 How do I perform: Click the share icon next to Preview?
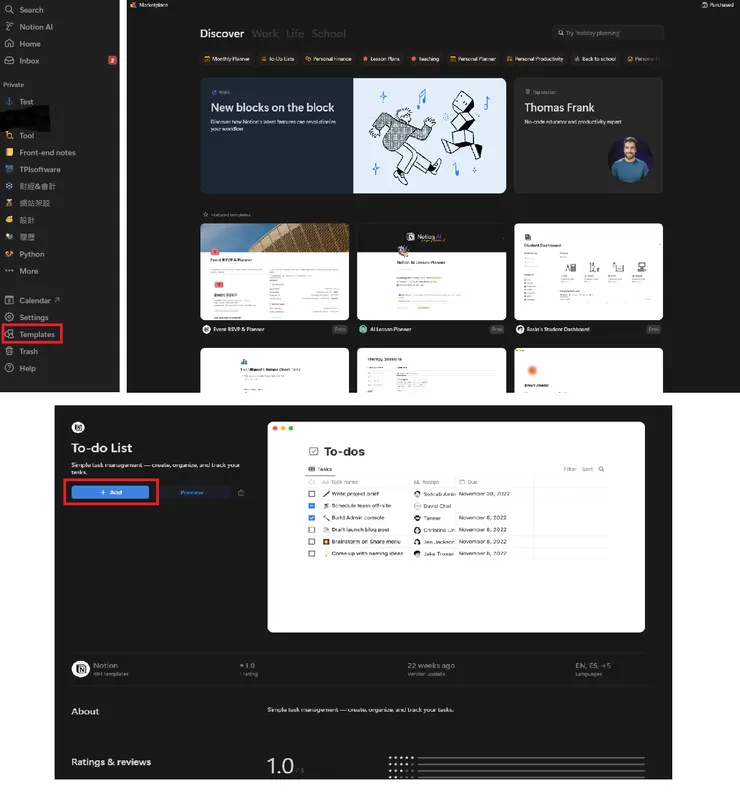(241, 493)
